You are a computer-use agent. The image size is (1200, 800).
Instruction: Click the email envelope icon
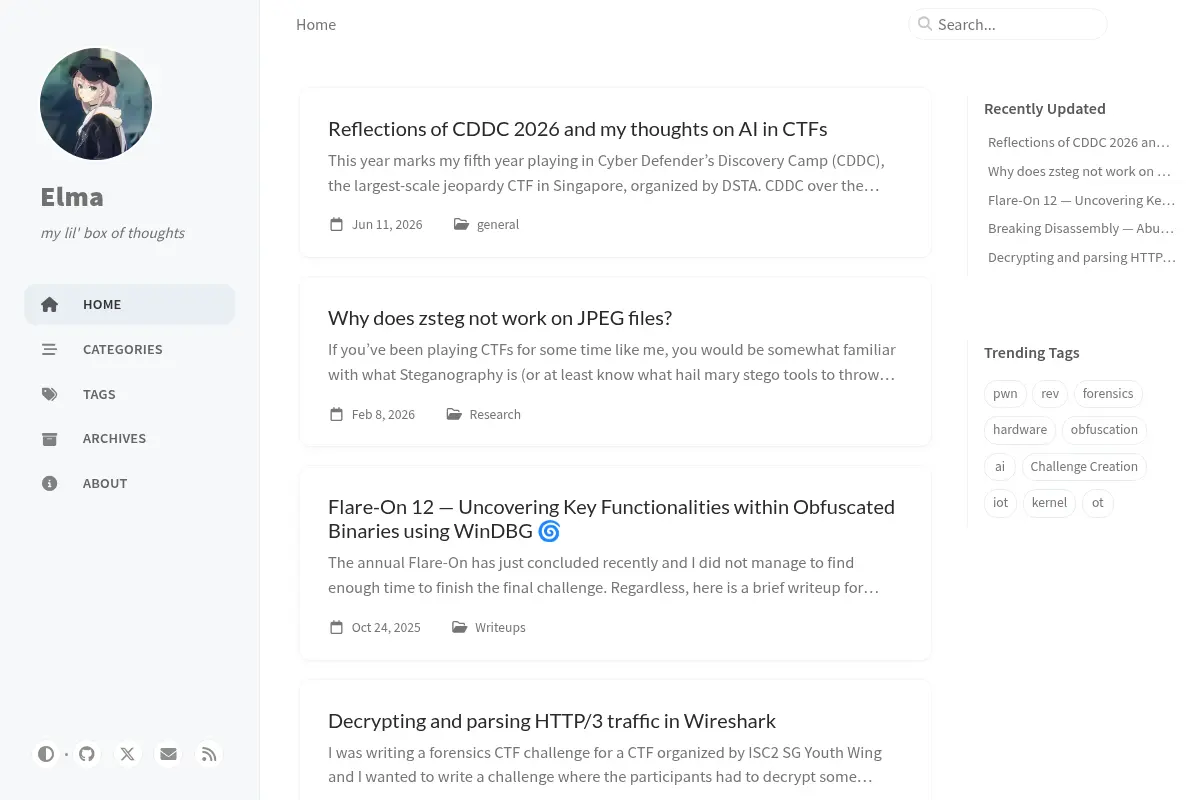[168, 754]
